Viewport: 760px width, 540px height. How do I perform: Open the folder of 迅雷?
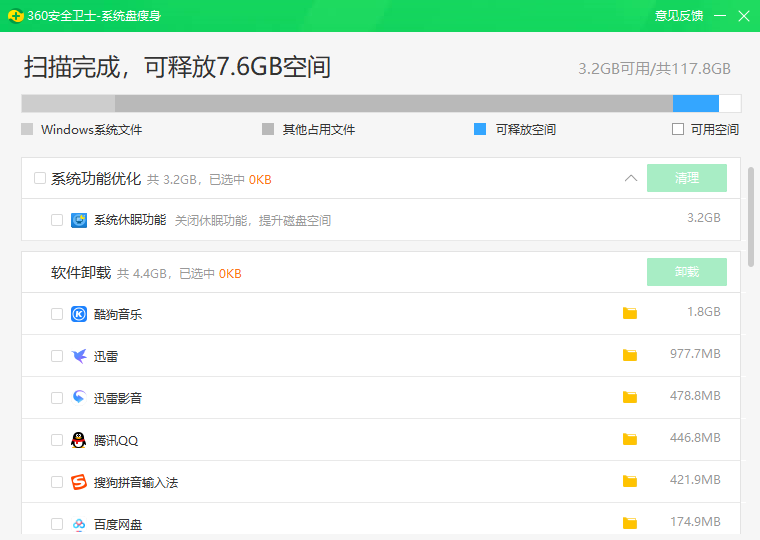click(630, 355)
